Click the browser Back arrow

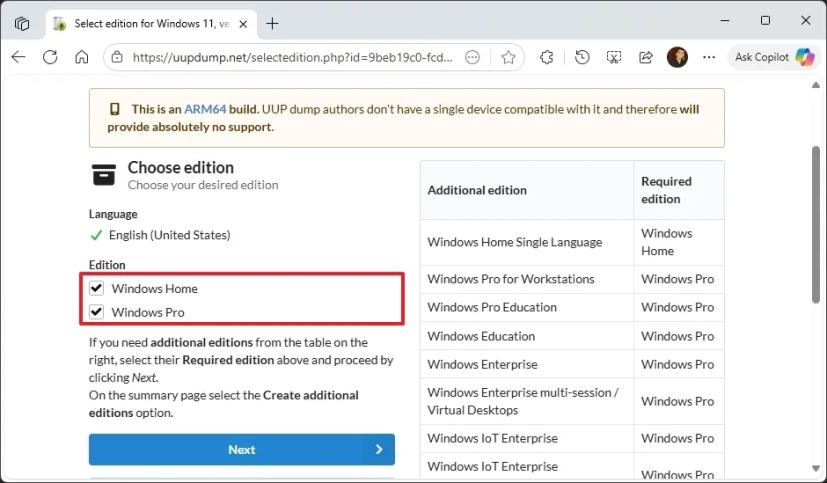(18, 57)
